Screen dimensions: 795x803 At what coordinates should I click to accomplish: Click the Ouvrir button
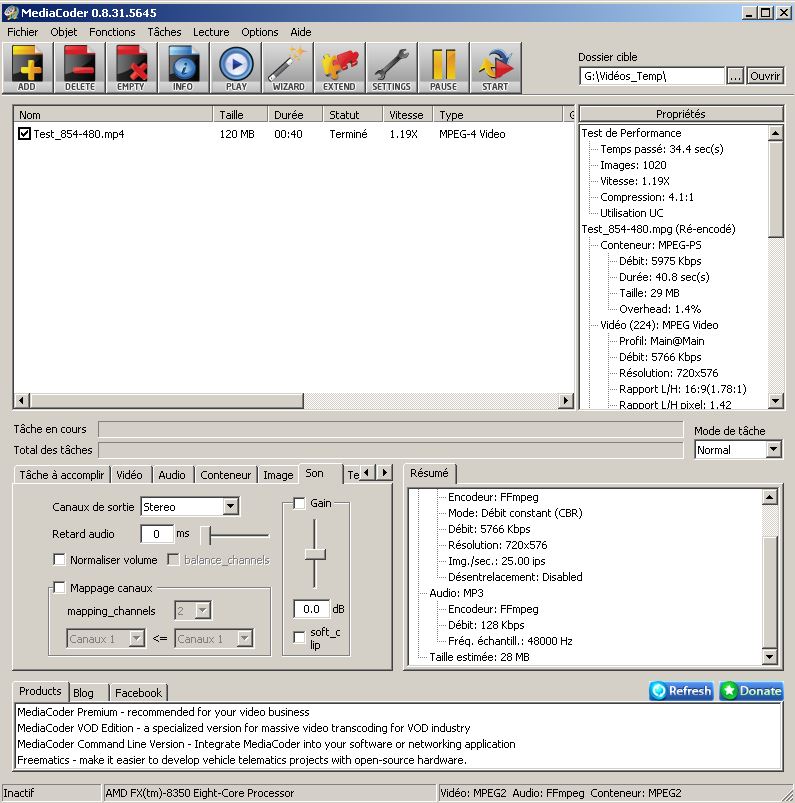point(765,76)
